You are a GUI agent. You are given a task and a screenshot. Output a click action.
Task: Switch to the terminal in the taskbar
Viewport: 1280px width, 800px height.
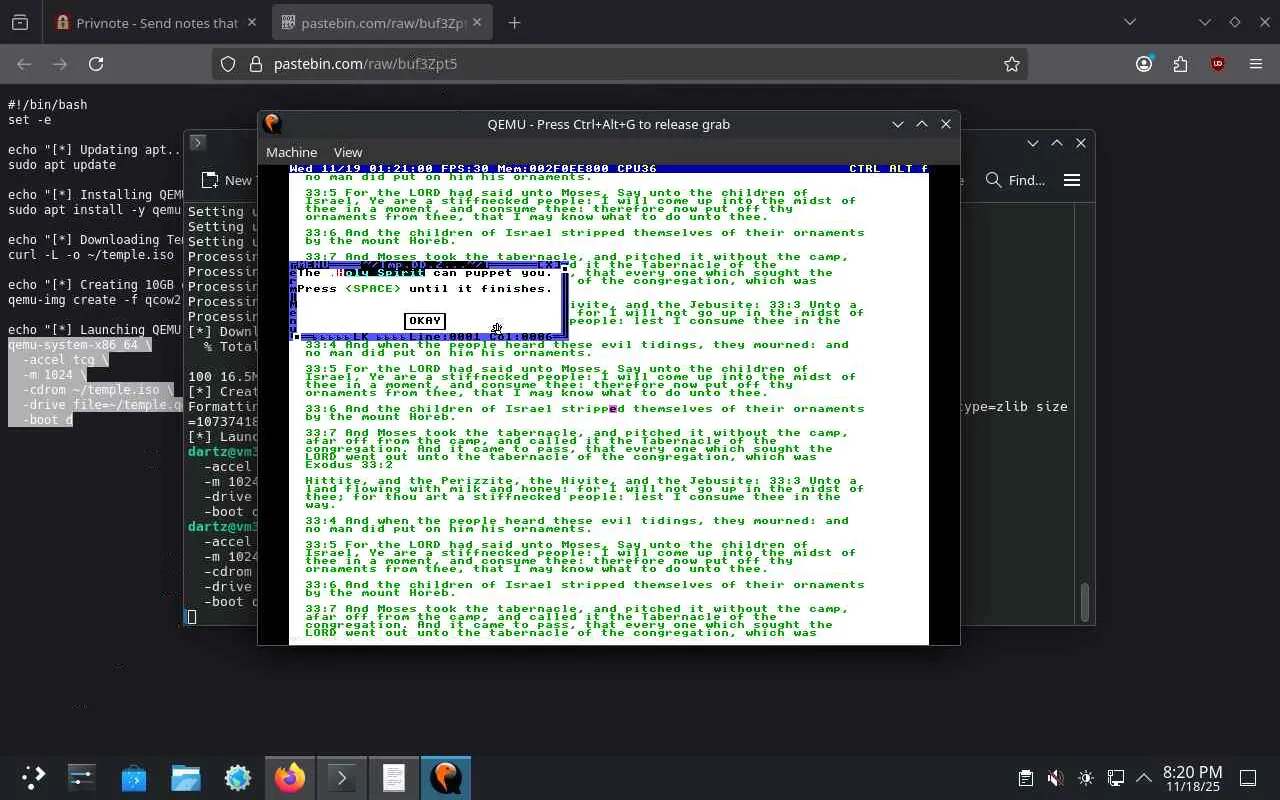(x=342, y=777)
